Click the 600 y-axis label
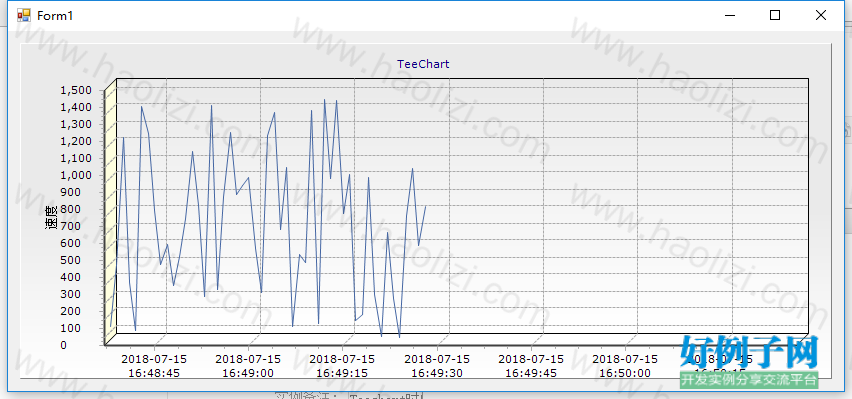Screen dimensions: 852x399 point(72,243)
